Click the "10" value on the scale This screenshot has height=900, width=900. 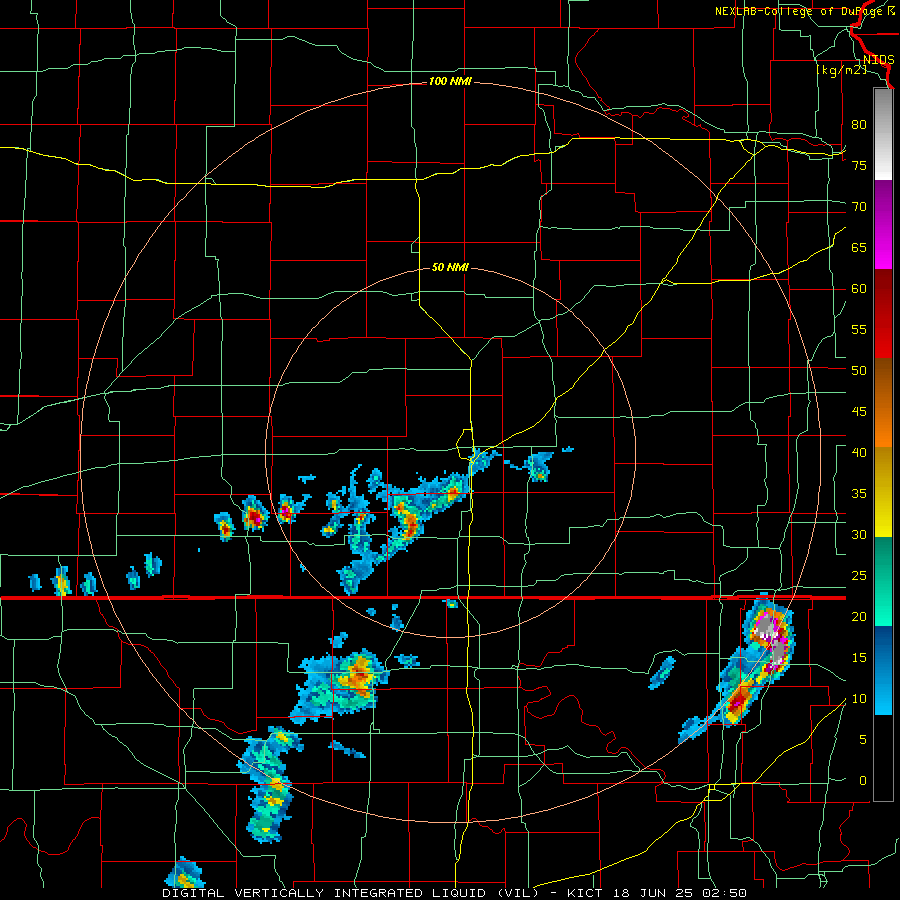pos(859,699)
